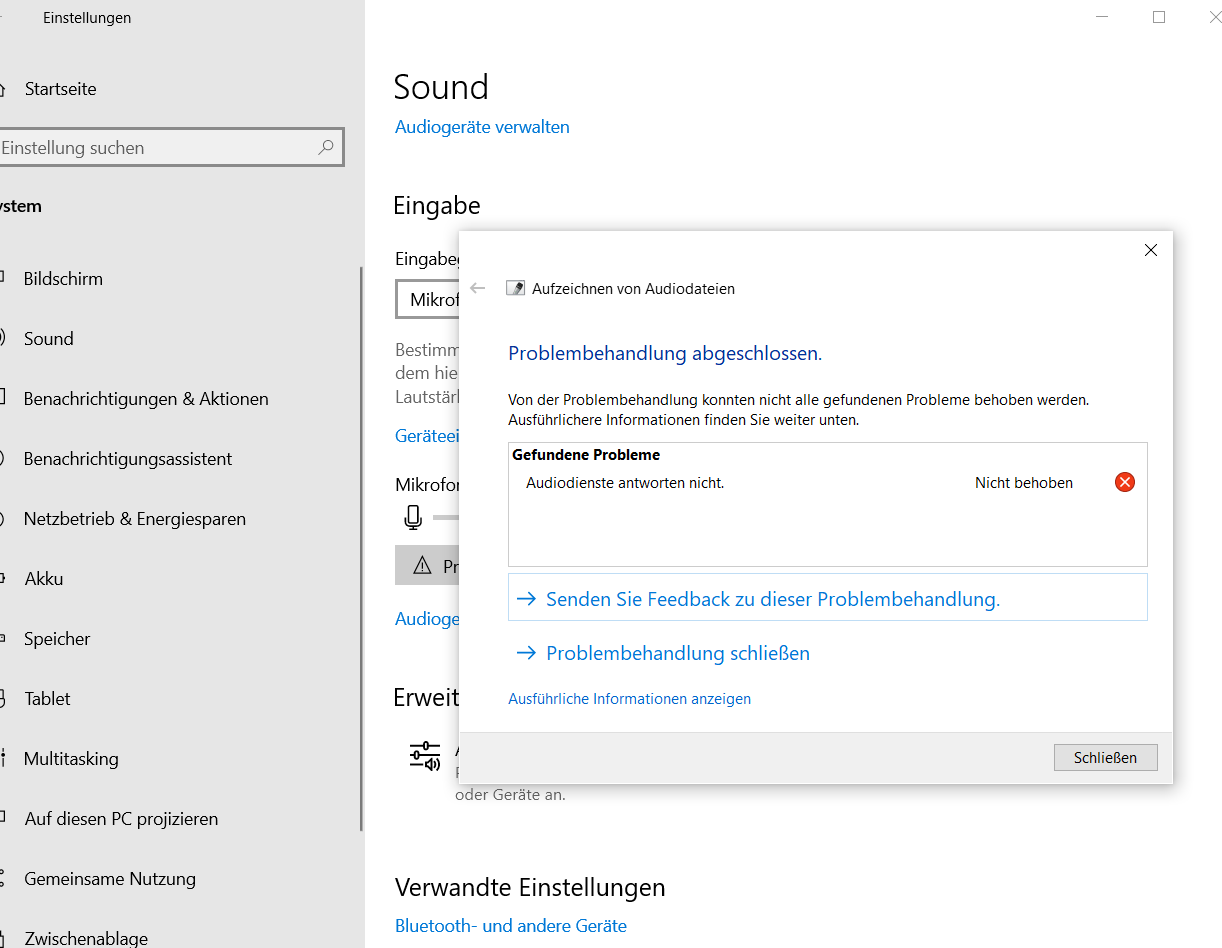Click the red error icon beside Nicht behoben
Image resolution: width=1222 pixels, height=948 pixels.
click(x=1125, y=483)
